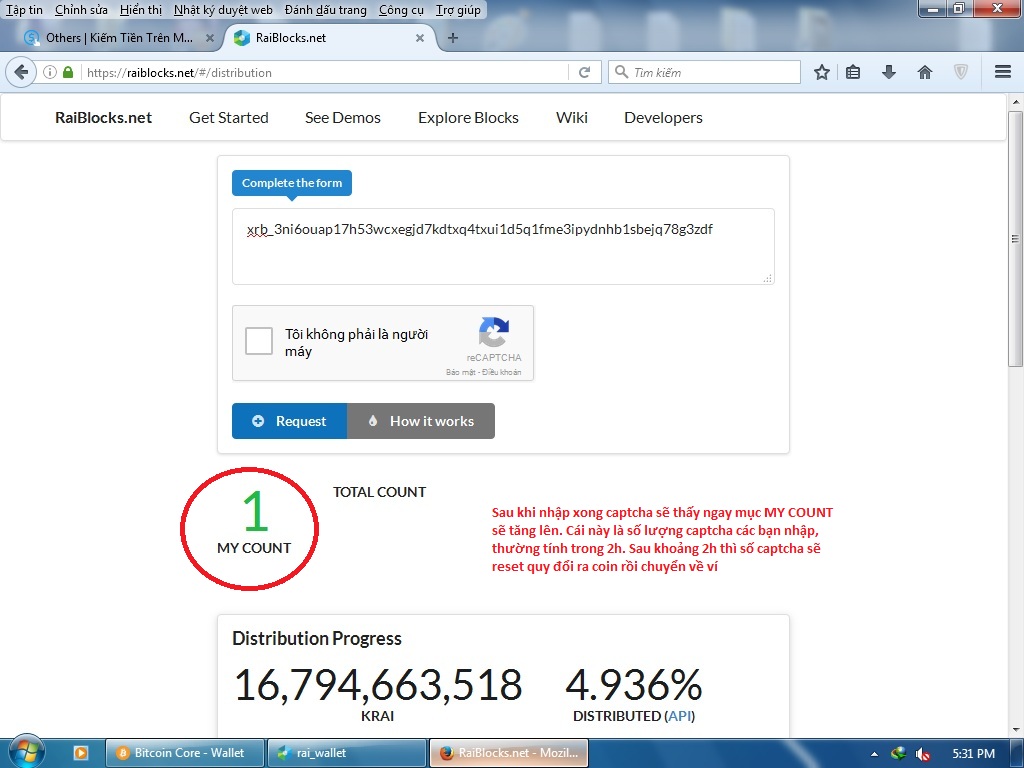The height and width of the screenshot is (768, 1024).
Task: Switch to Others Kiếm Tiền Trên M... tab
Action: pyautogui.click(x=118, y=38)
